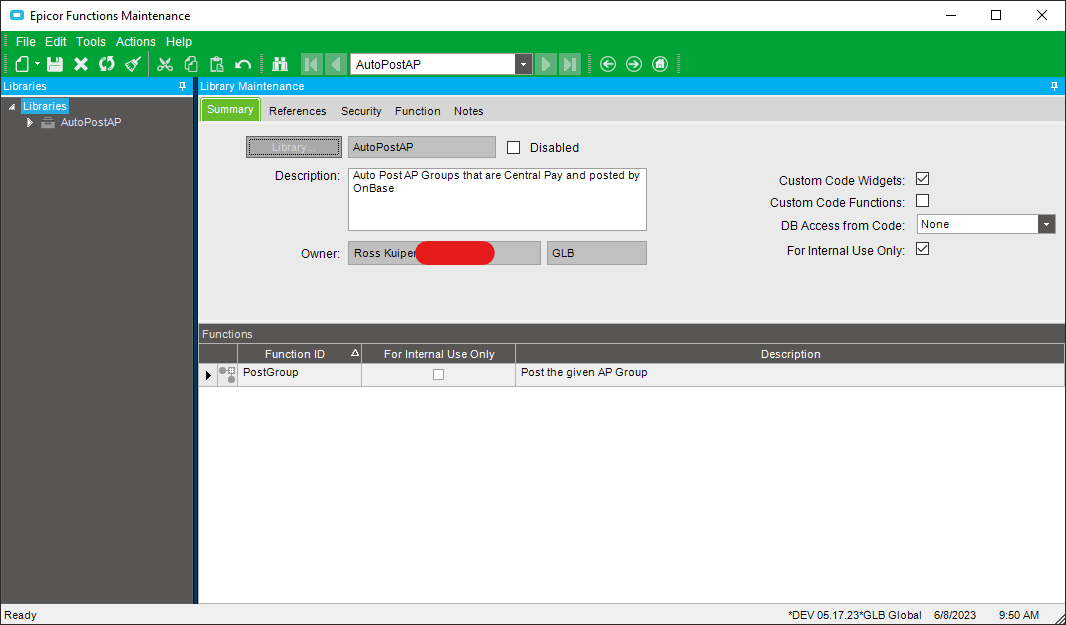The image size is (1066, 625).
Task: Click the 6/8/2023 date in status bar
Action: (955, 615)
